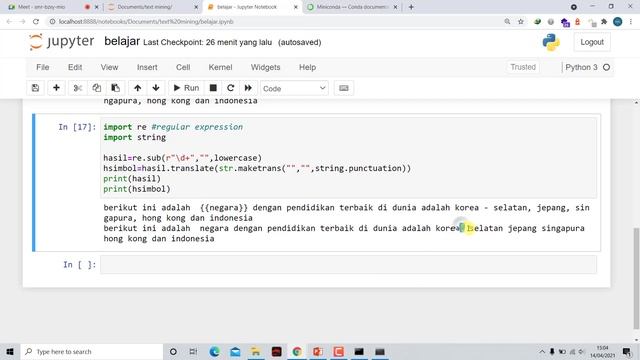Click into the empty code cell
The image size is (640, 360).
[x=348, y=265]
